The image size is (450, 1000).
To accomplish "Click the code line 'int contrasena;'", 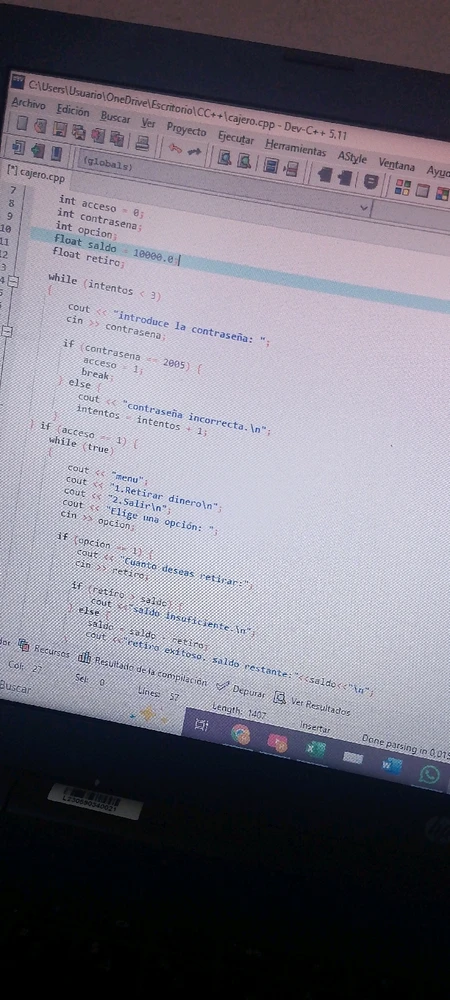I will tap(99, 219).
